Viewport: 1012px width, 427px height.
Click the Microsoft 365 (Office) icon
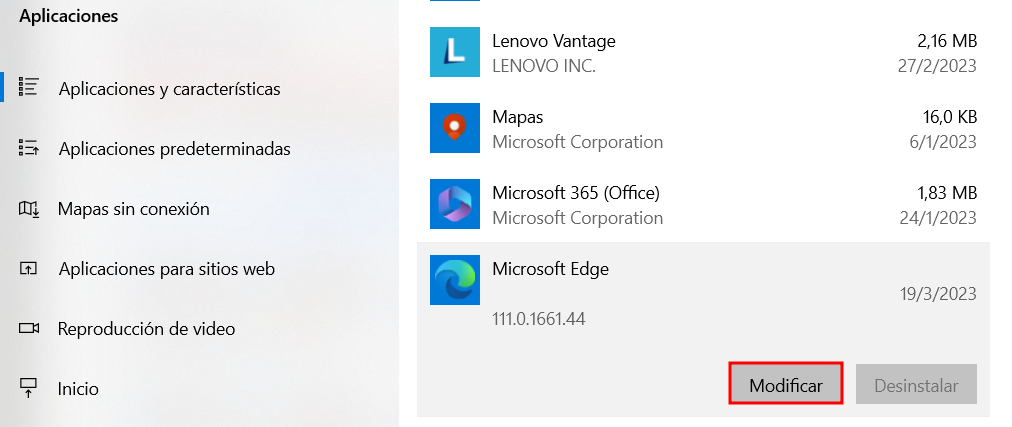pos(455,204)
